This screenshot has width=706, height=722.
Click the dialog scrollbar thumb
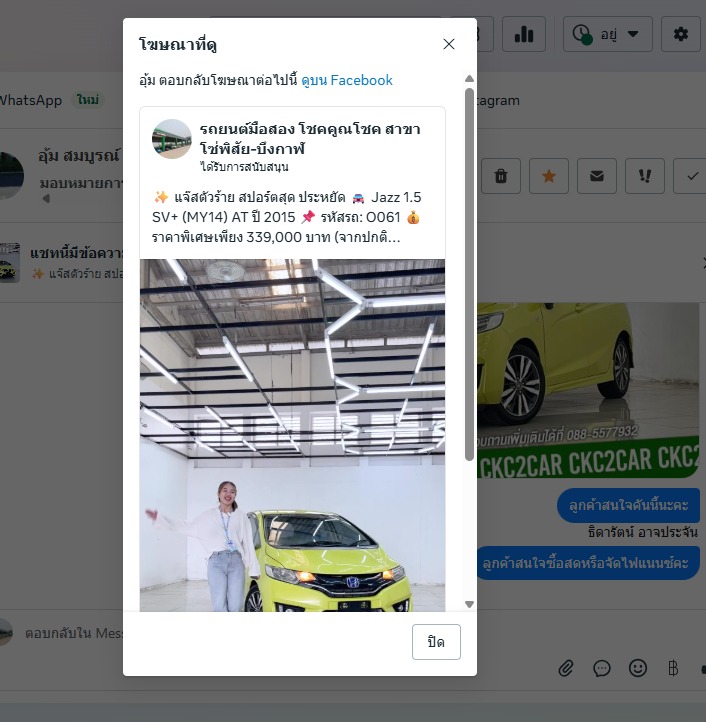pyautogui.click(x=469, y=274)
